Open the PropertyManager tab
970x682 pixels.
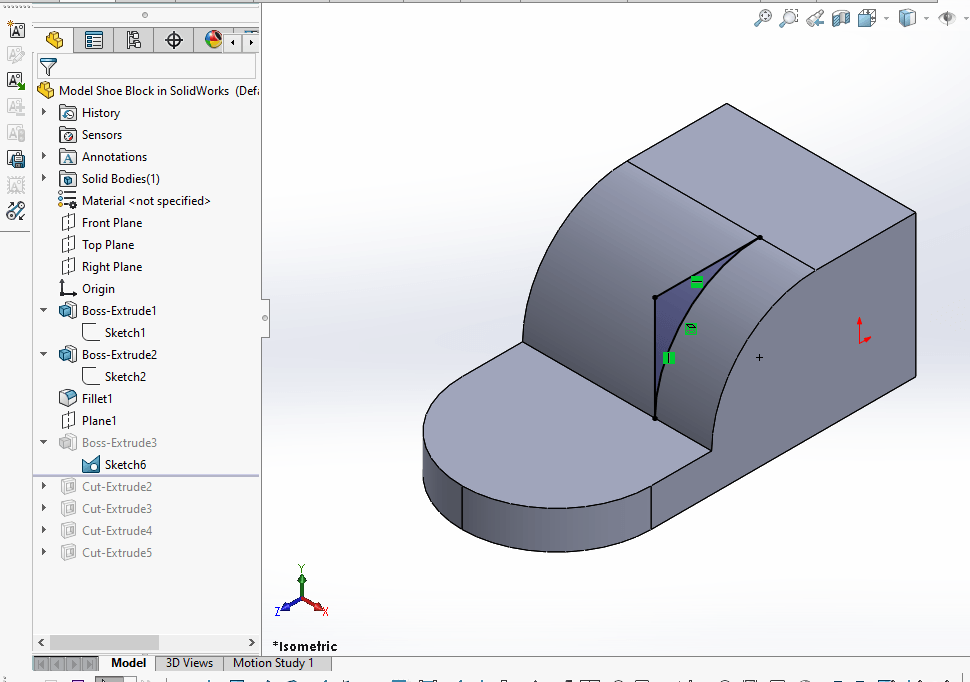94,40
